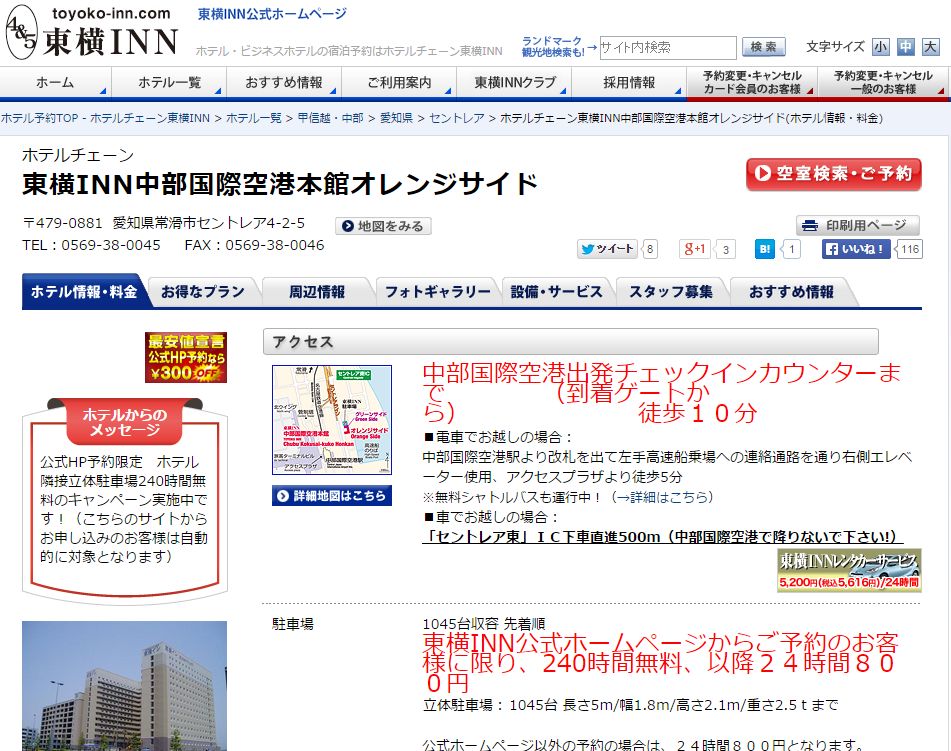Viewport: 951px width, 751px height.
Task: Click the セントレア breadcrumb link
Action: coord(457,118)
